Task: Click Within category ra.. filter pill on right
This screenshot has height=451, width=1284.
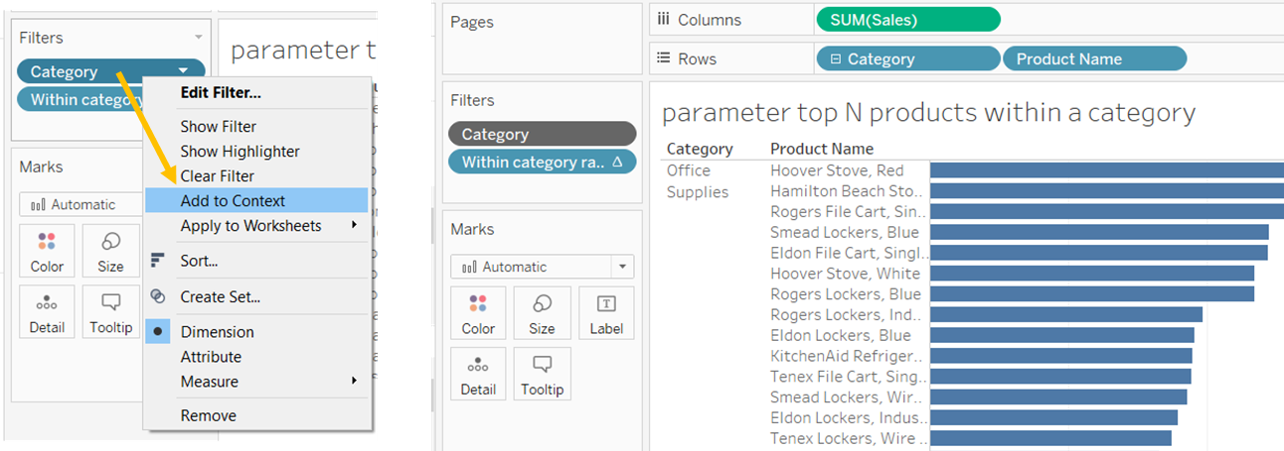Action: 542,162
